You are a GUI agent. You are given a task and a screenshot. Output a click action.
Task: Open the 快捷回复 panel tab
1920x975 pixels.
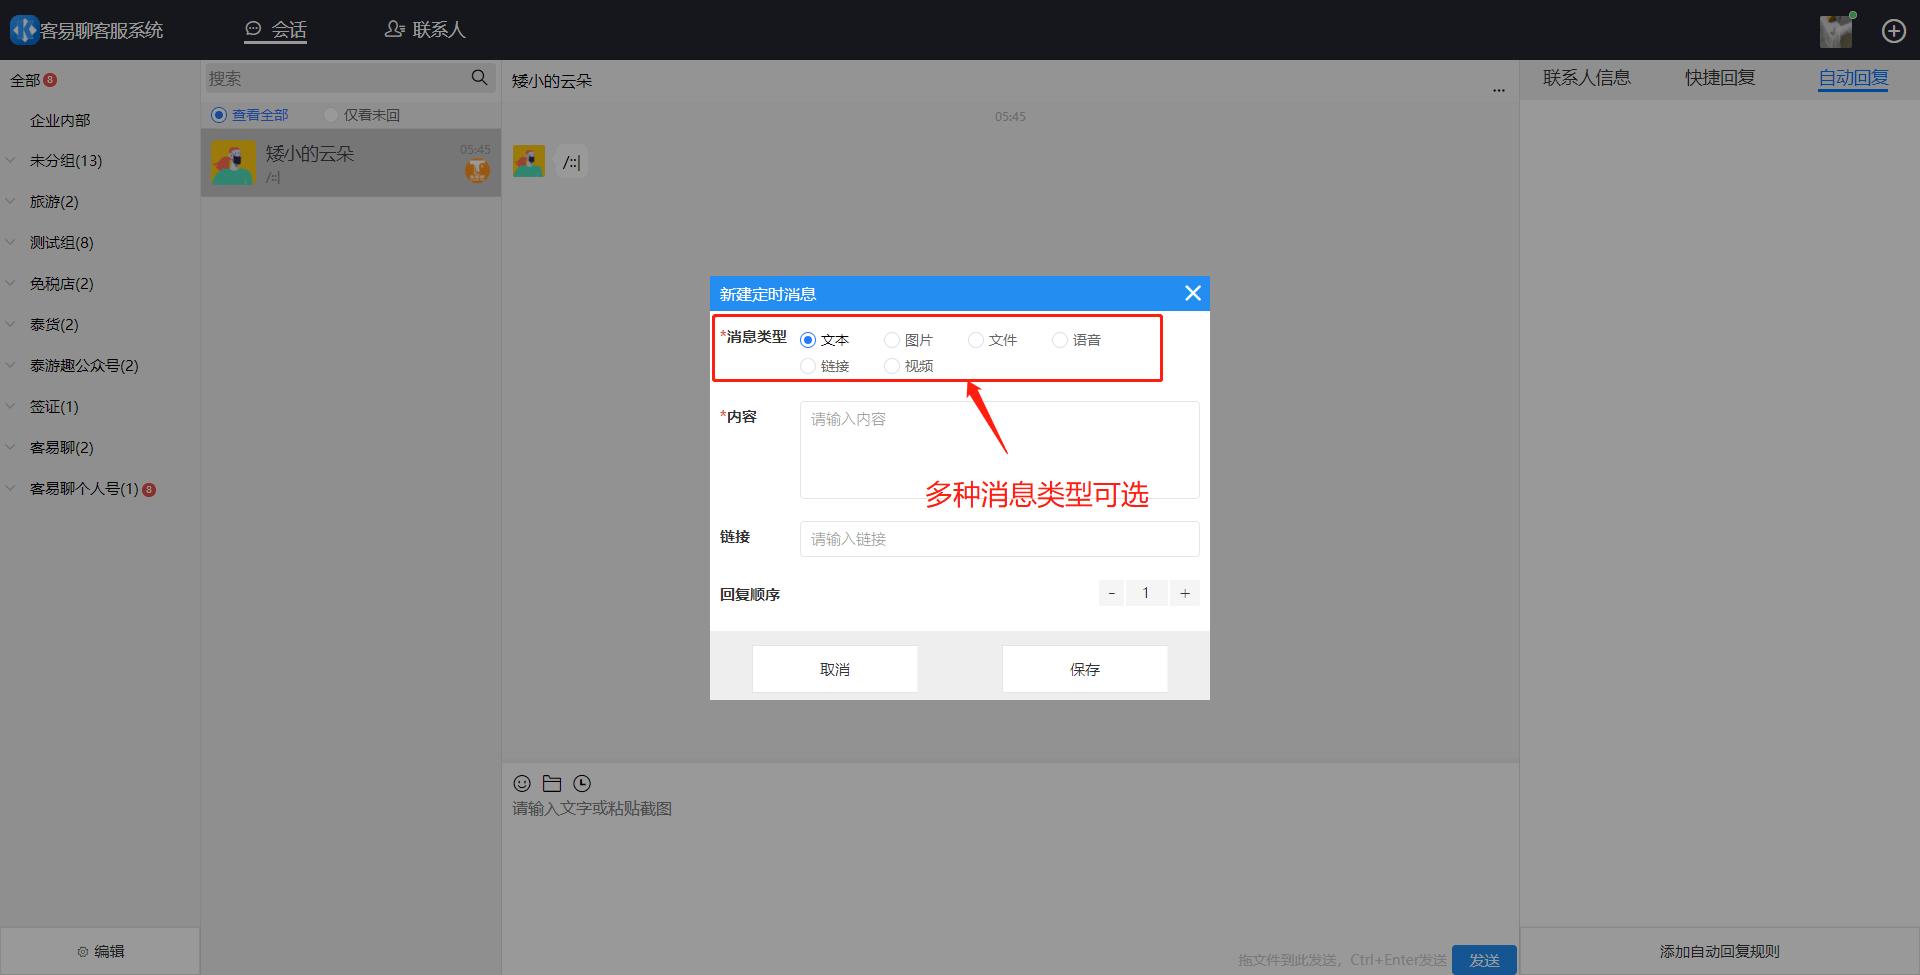click(1718, 77)
